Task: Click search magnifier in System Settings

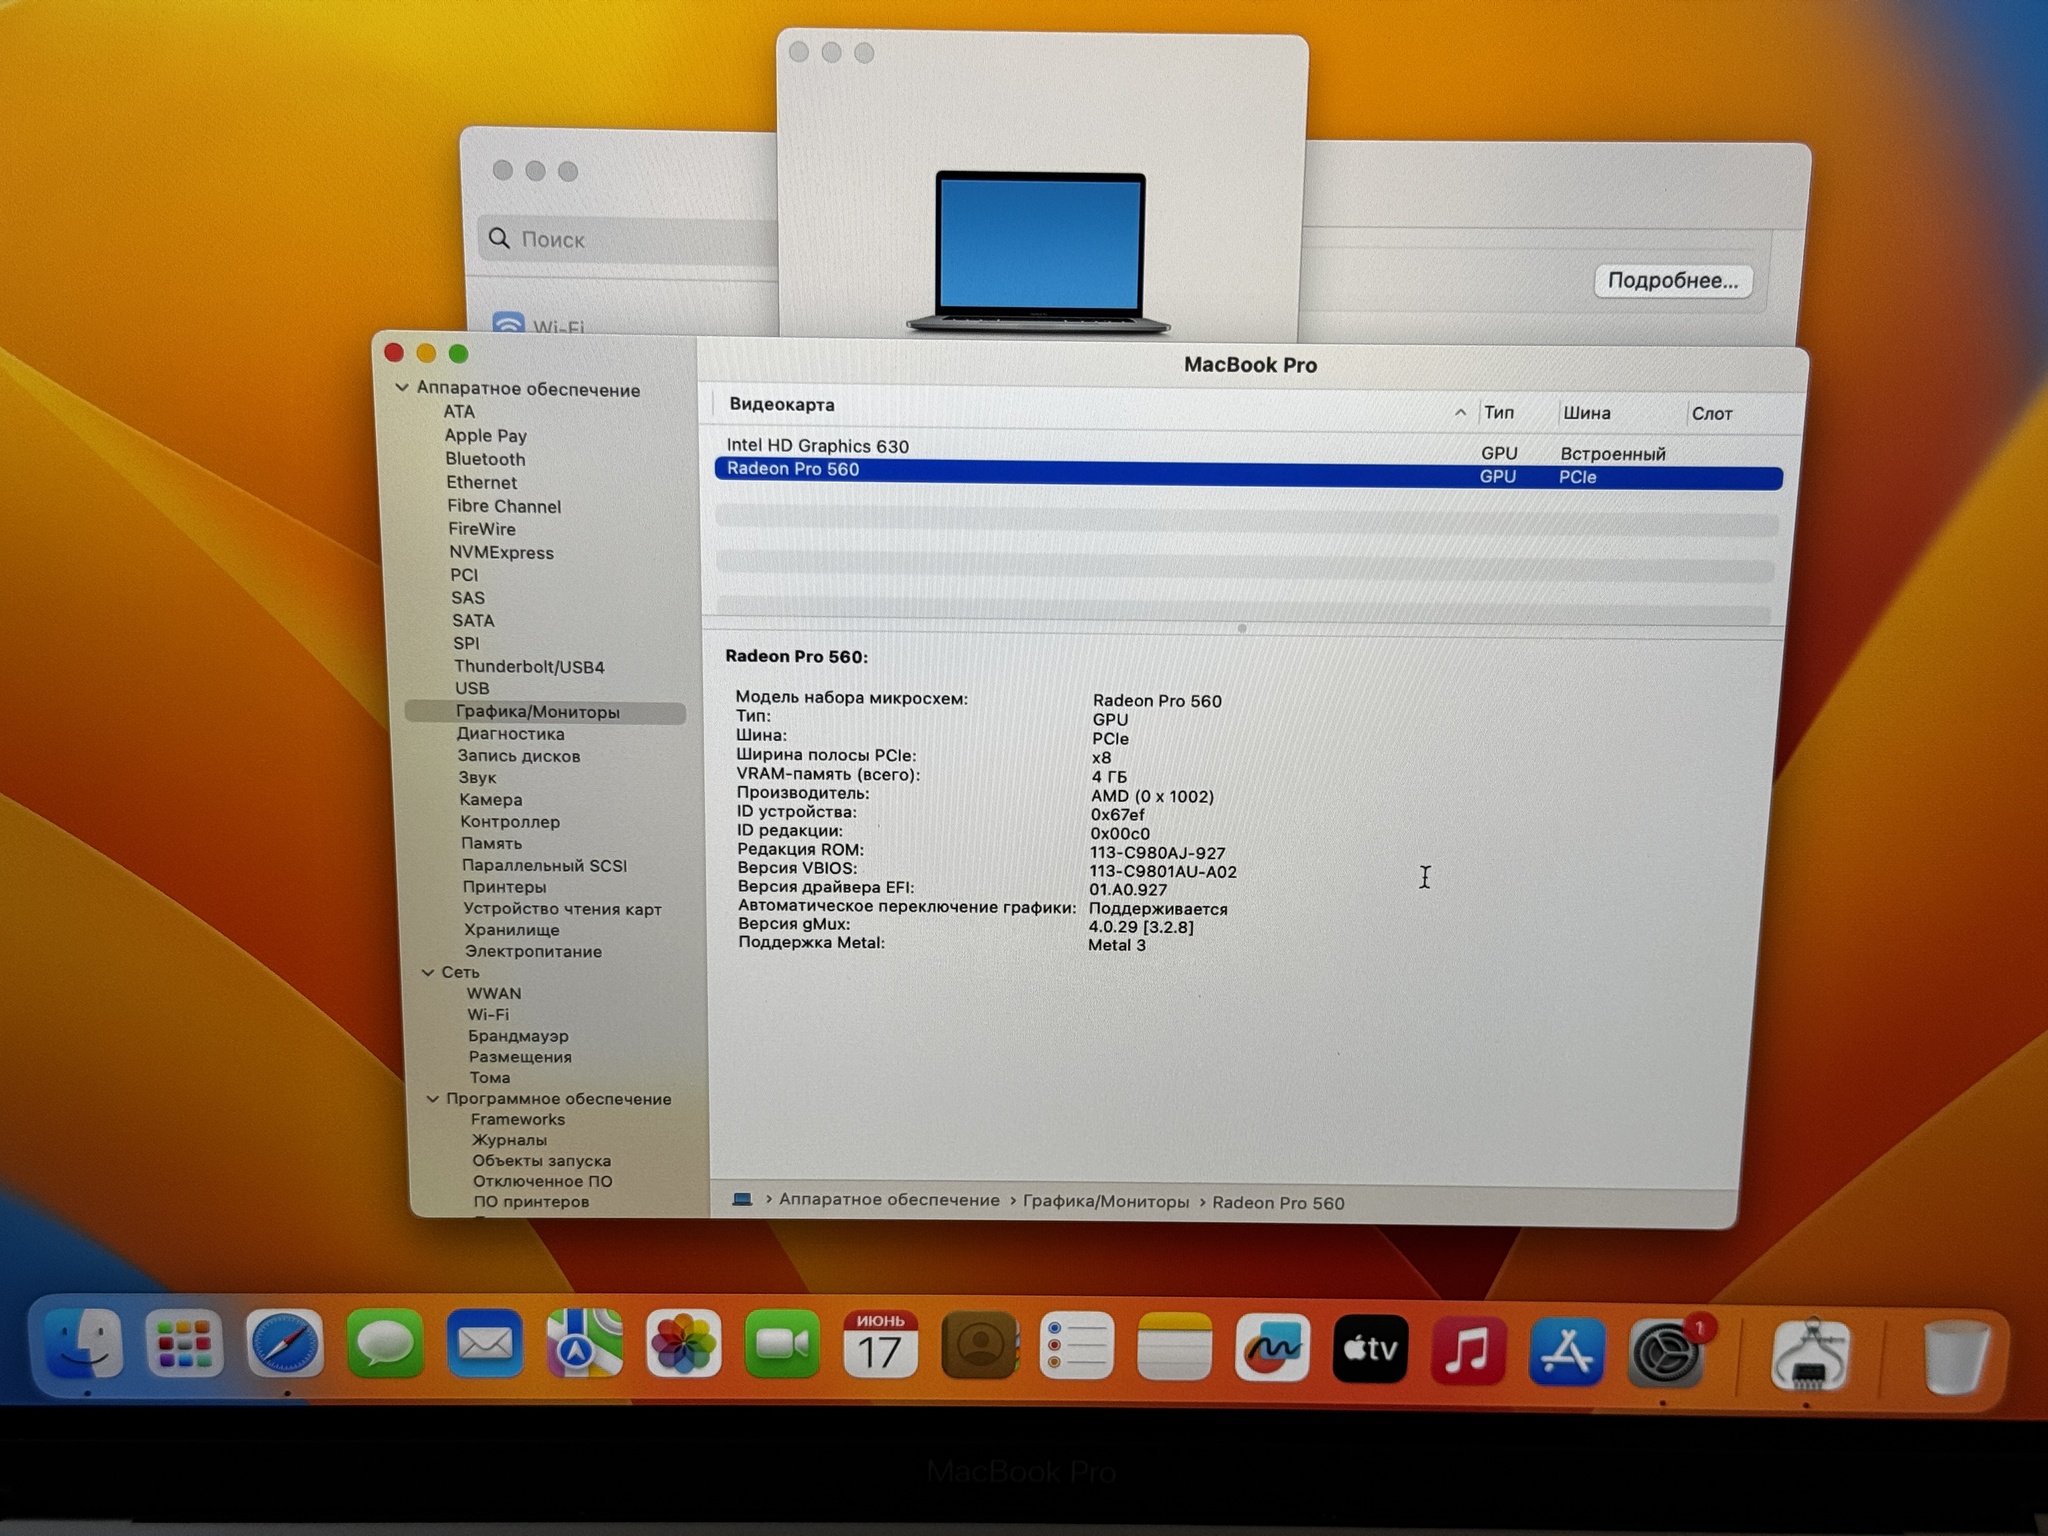Action: click(x=499, y=238)
